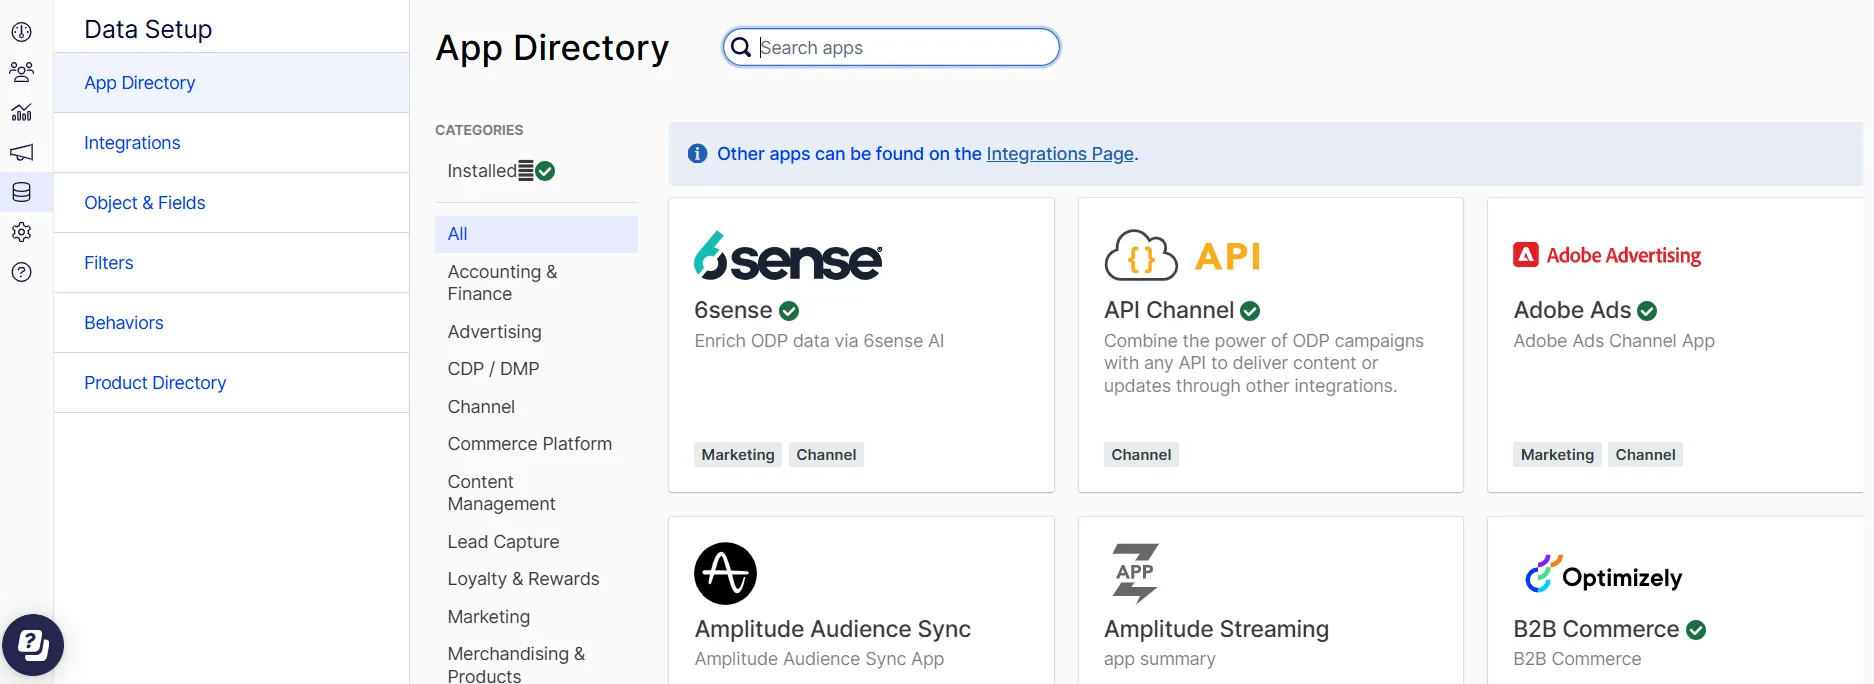Screen dimensions: 1874x684
Task: Open the analytics chart icon in left rail
Action: (21, 112)
